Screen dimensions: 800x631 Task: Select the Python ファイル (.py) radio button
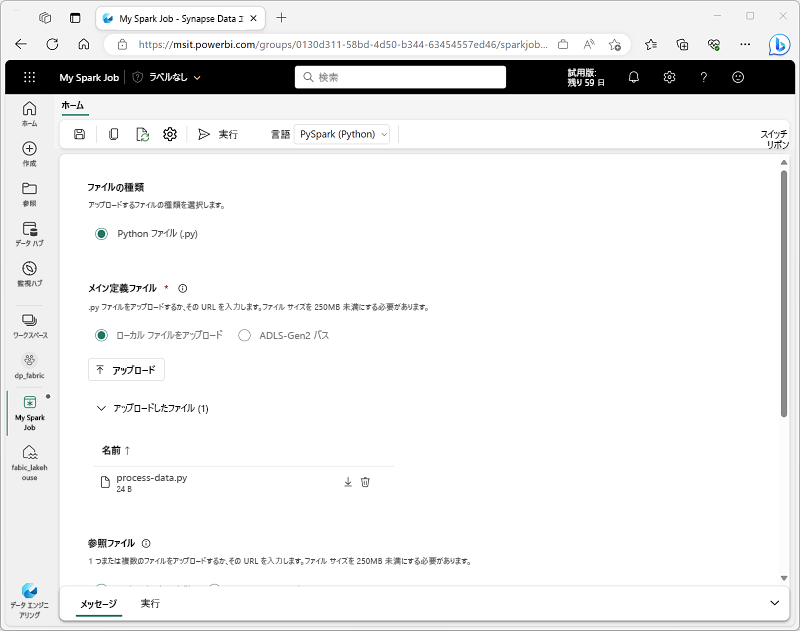pos(100,233)
